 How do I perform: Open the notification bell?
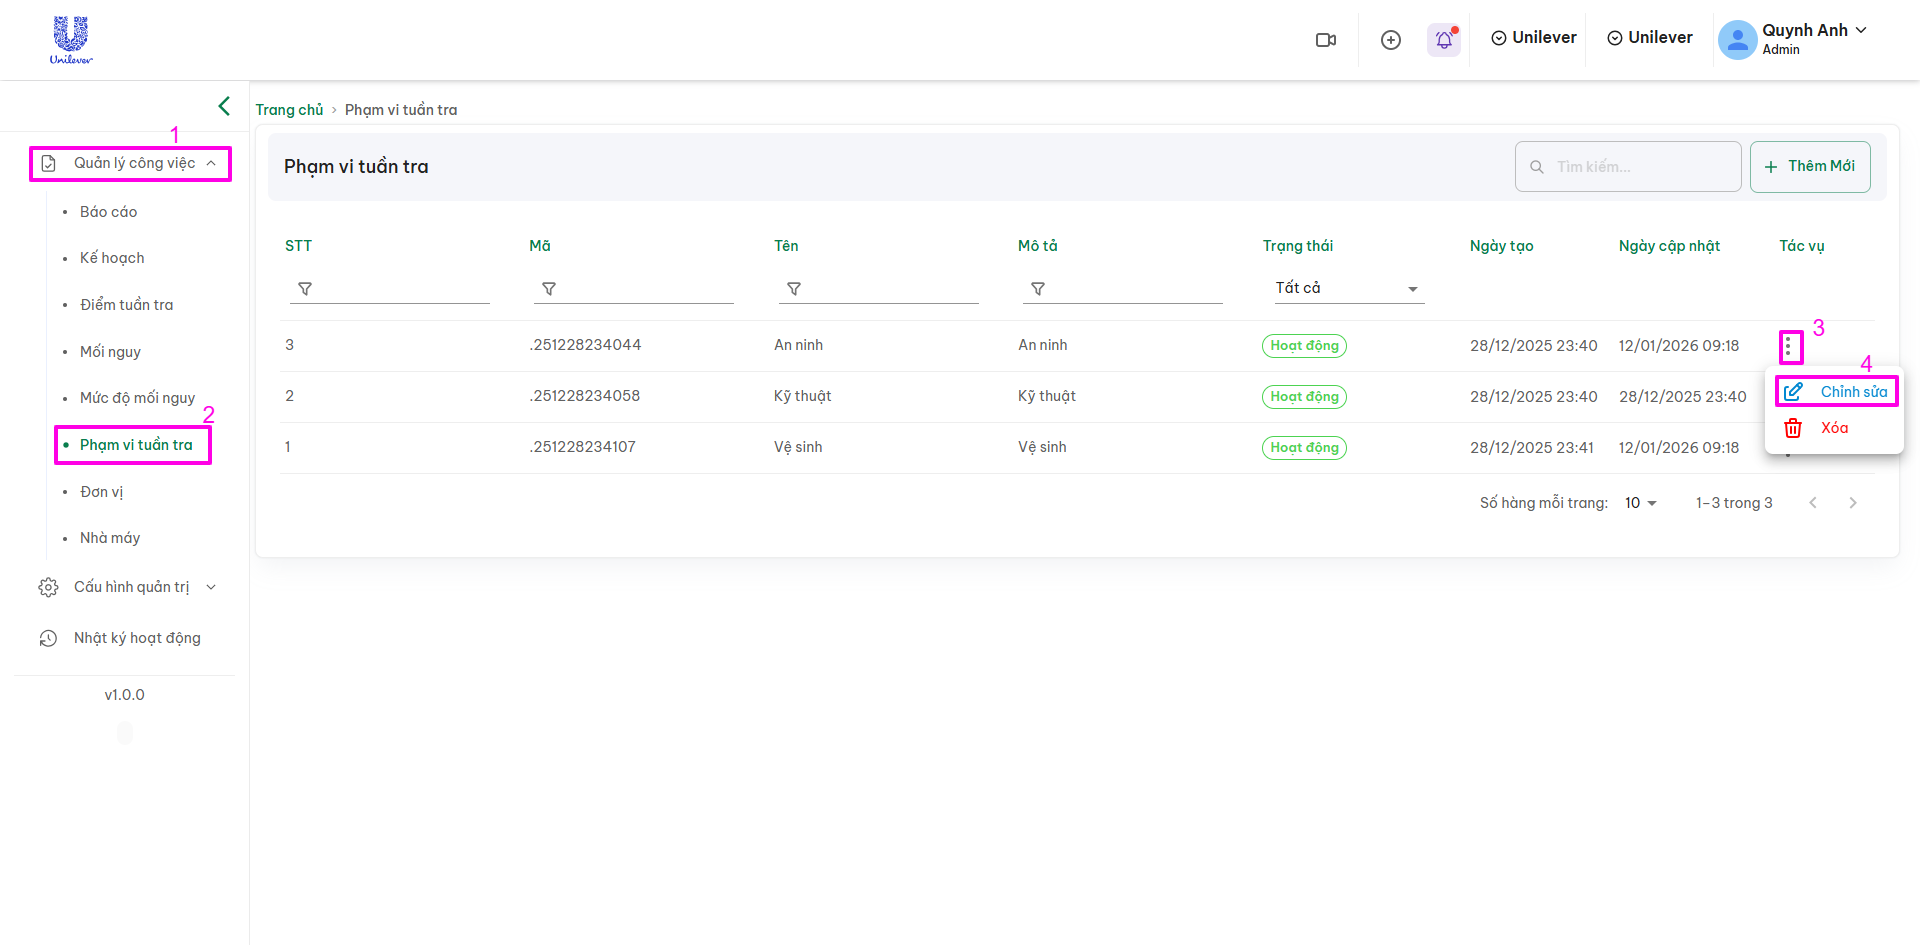[1444, 40]
